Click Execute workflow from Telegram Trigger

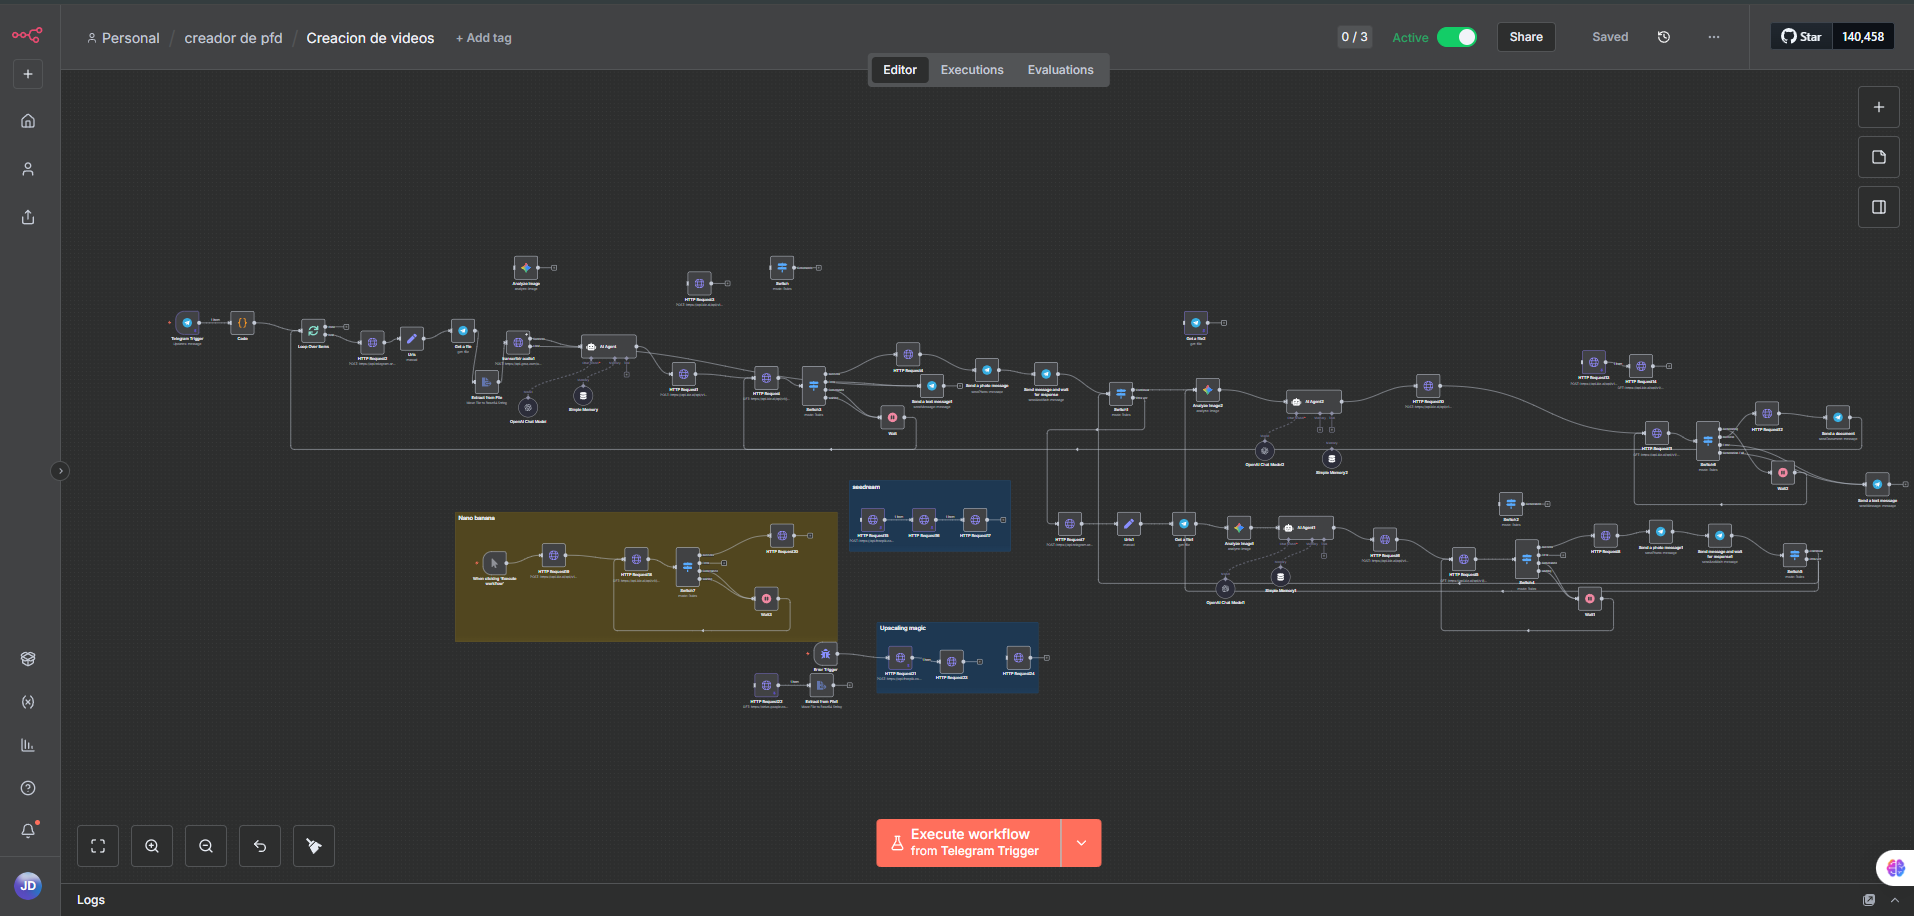point(968,843)
